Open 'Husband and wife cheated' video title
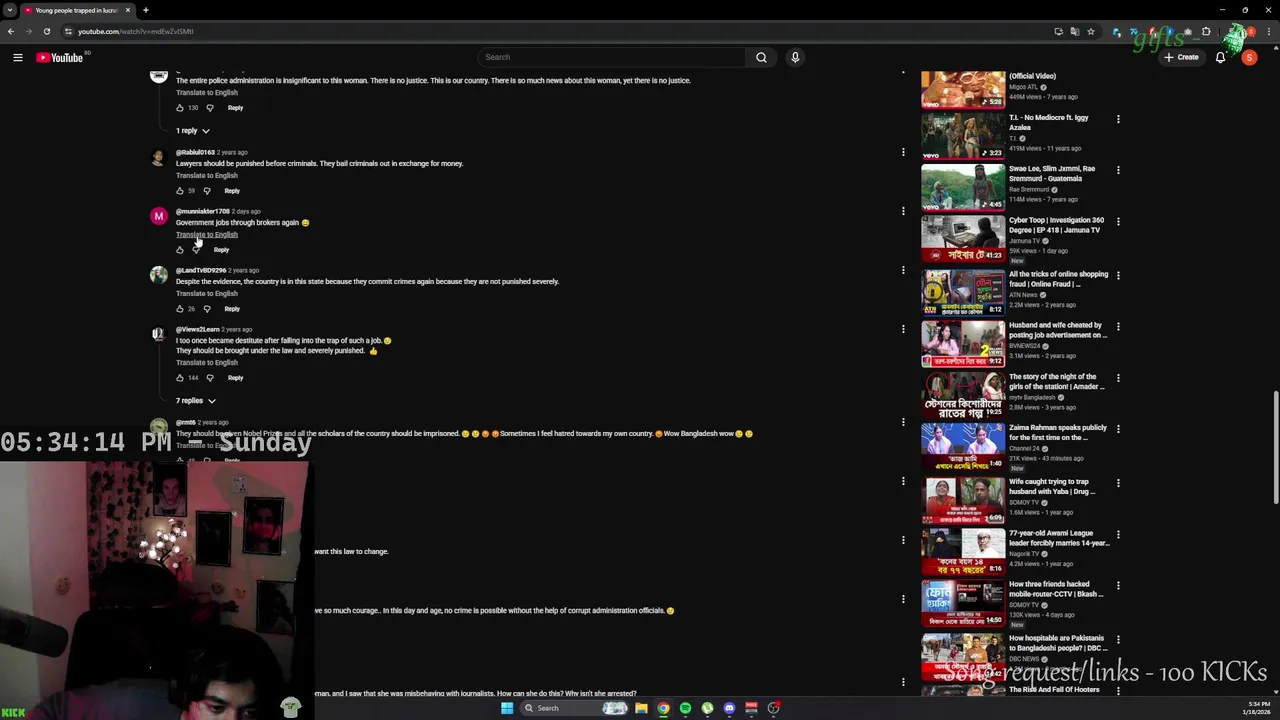Screen dimensions: 1280x720 pos(1057,330)
